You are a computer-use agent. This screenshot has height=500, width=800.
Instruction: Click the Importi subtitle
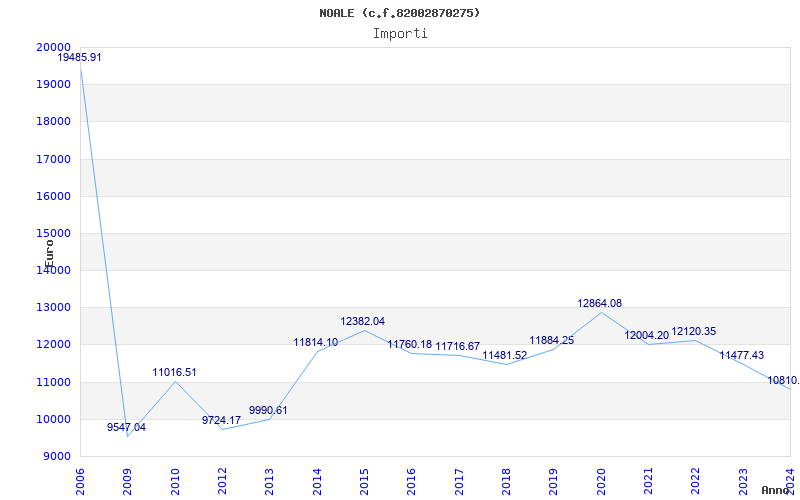400,34
